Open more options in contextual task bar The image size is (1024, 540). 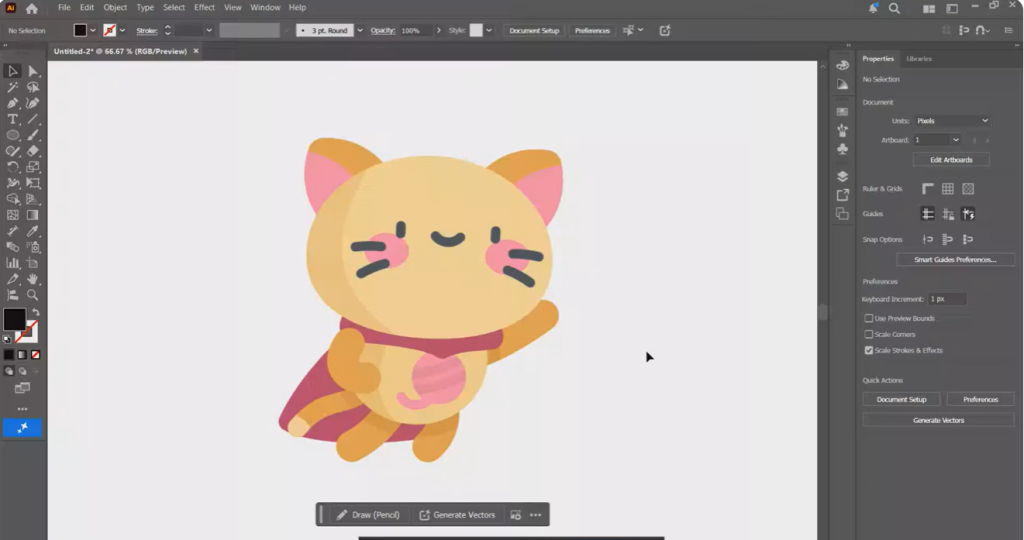[x=536, y=515]
